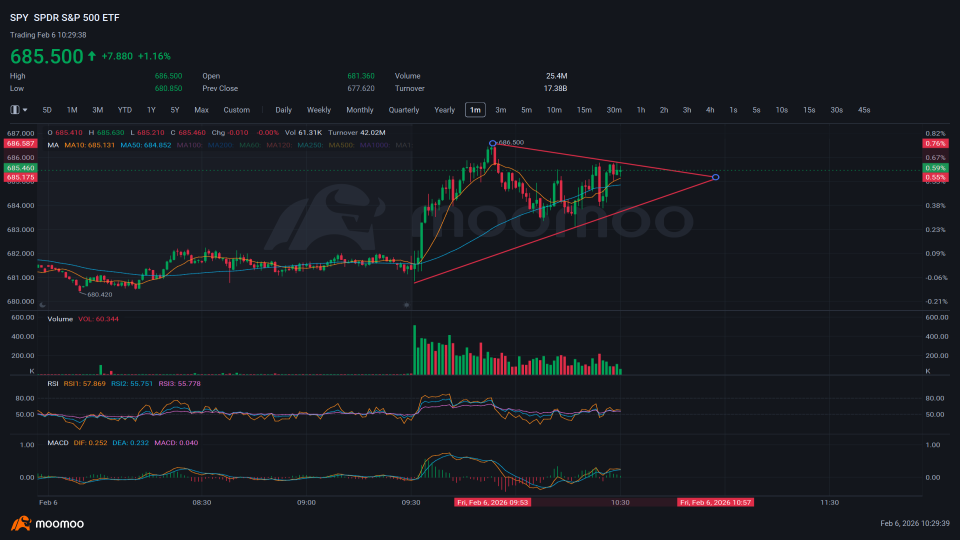Select the 3m interval

[x=501, y=110]
